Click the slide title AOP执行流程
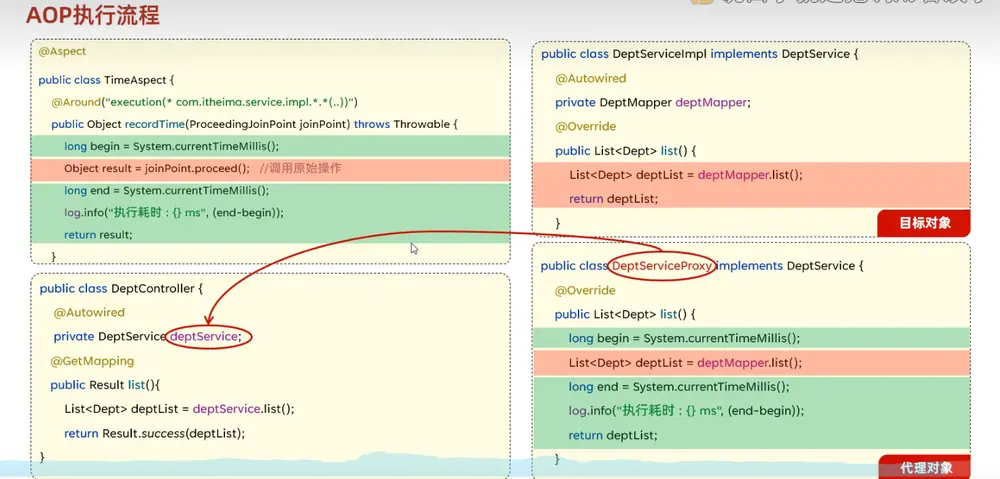Viewport: 1000px width, 479px height. coord(92,15)
